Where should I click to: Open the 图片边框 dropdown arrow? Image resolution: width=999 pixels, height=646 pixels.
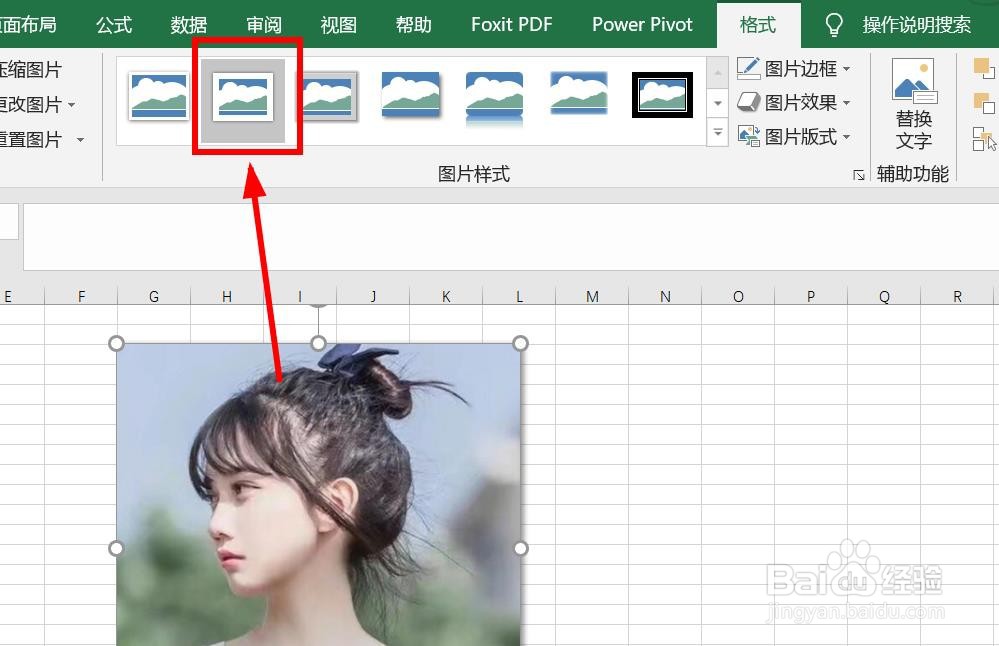846,69
